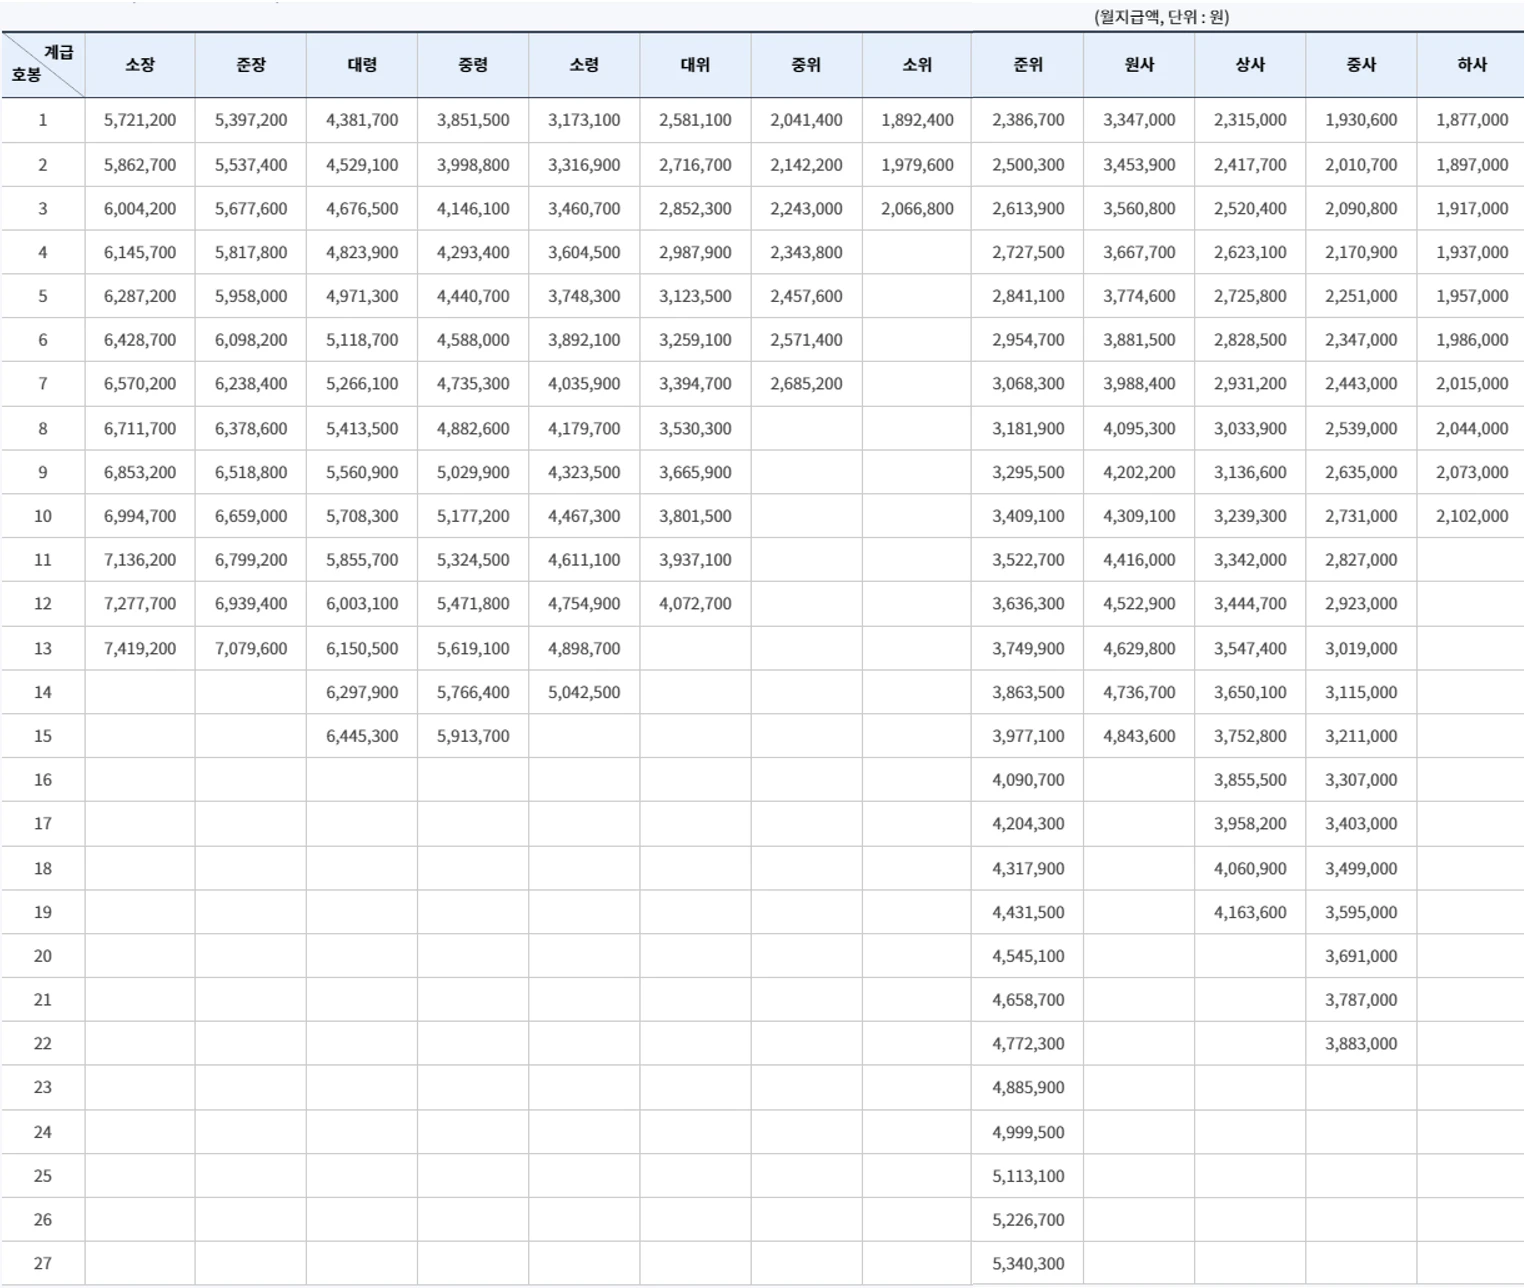Select the 준장 column header
1525x1288 pixels.
251,64
